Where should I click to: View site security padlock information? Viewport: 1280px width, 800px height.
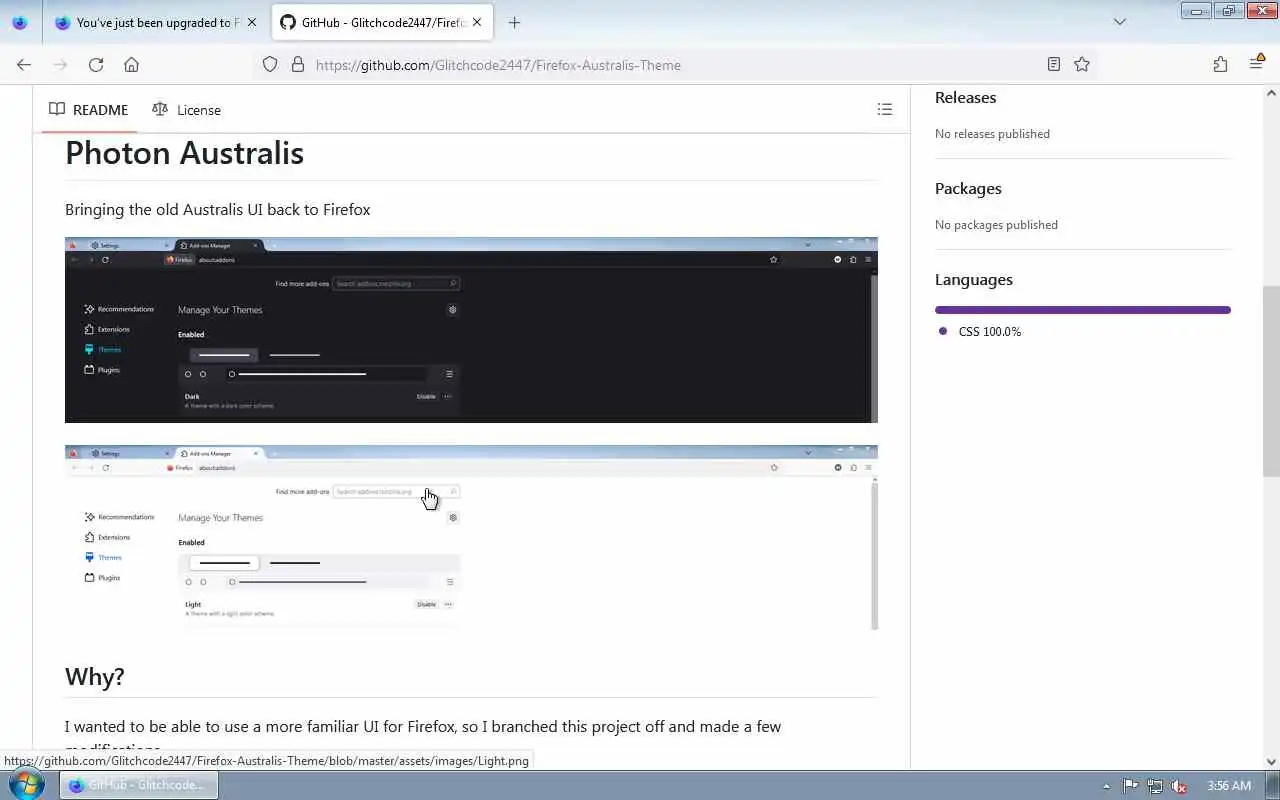click(297, 65)
